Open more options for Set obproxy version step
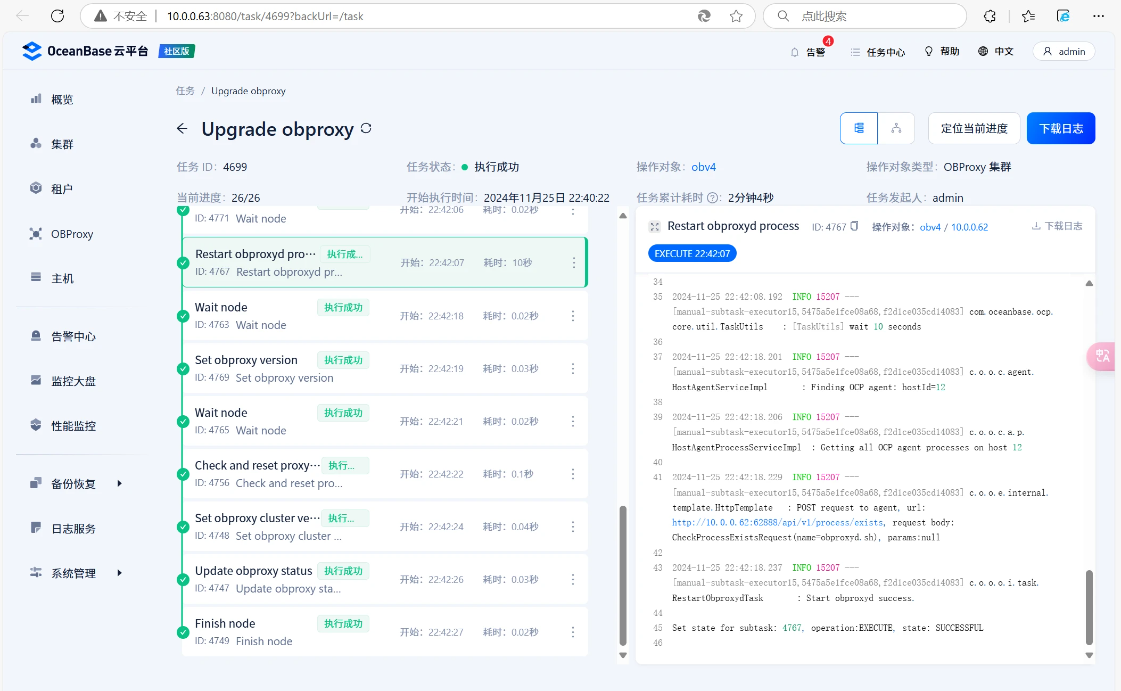Viewport: 1121px width, 691px height. [x=573, y=369]
